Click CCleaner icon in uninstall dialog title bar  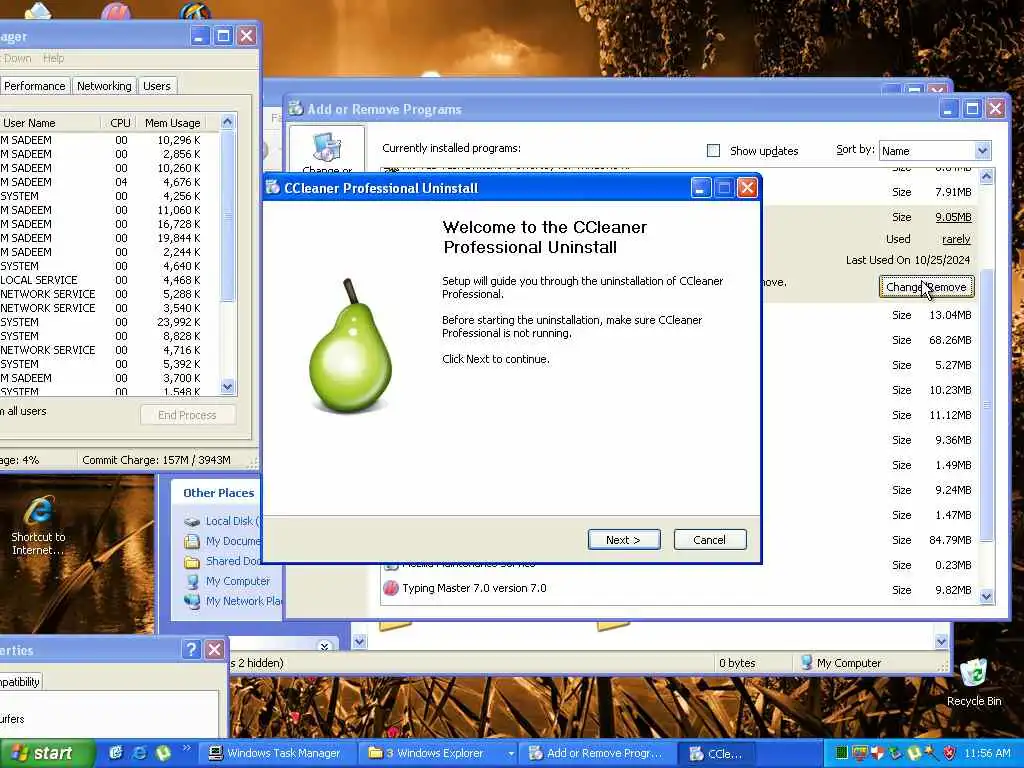[x=274, y=187]
